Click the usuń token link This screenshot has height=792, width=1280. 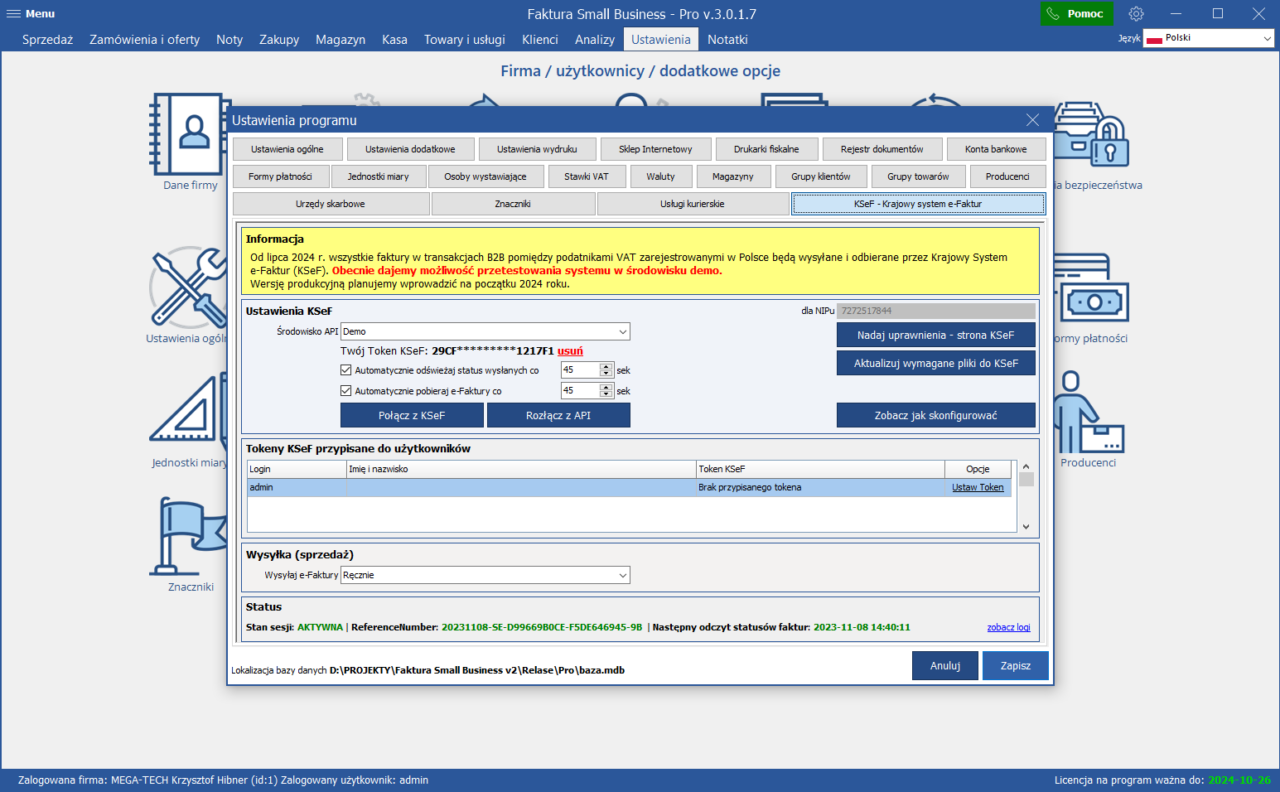click(570, 351)
